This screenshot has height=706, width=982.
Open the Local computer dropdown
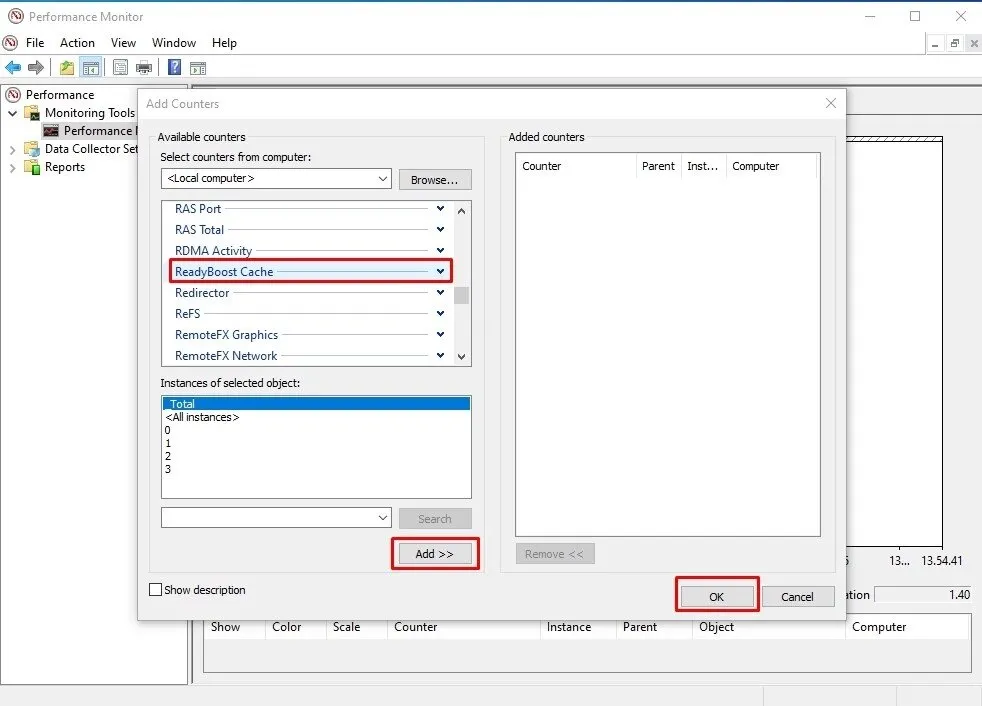point(383,179)
